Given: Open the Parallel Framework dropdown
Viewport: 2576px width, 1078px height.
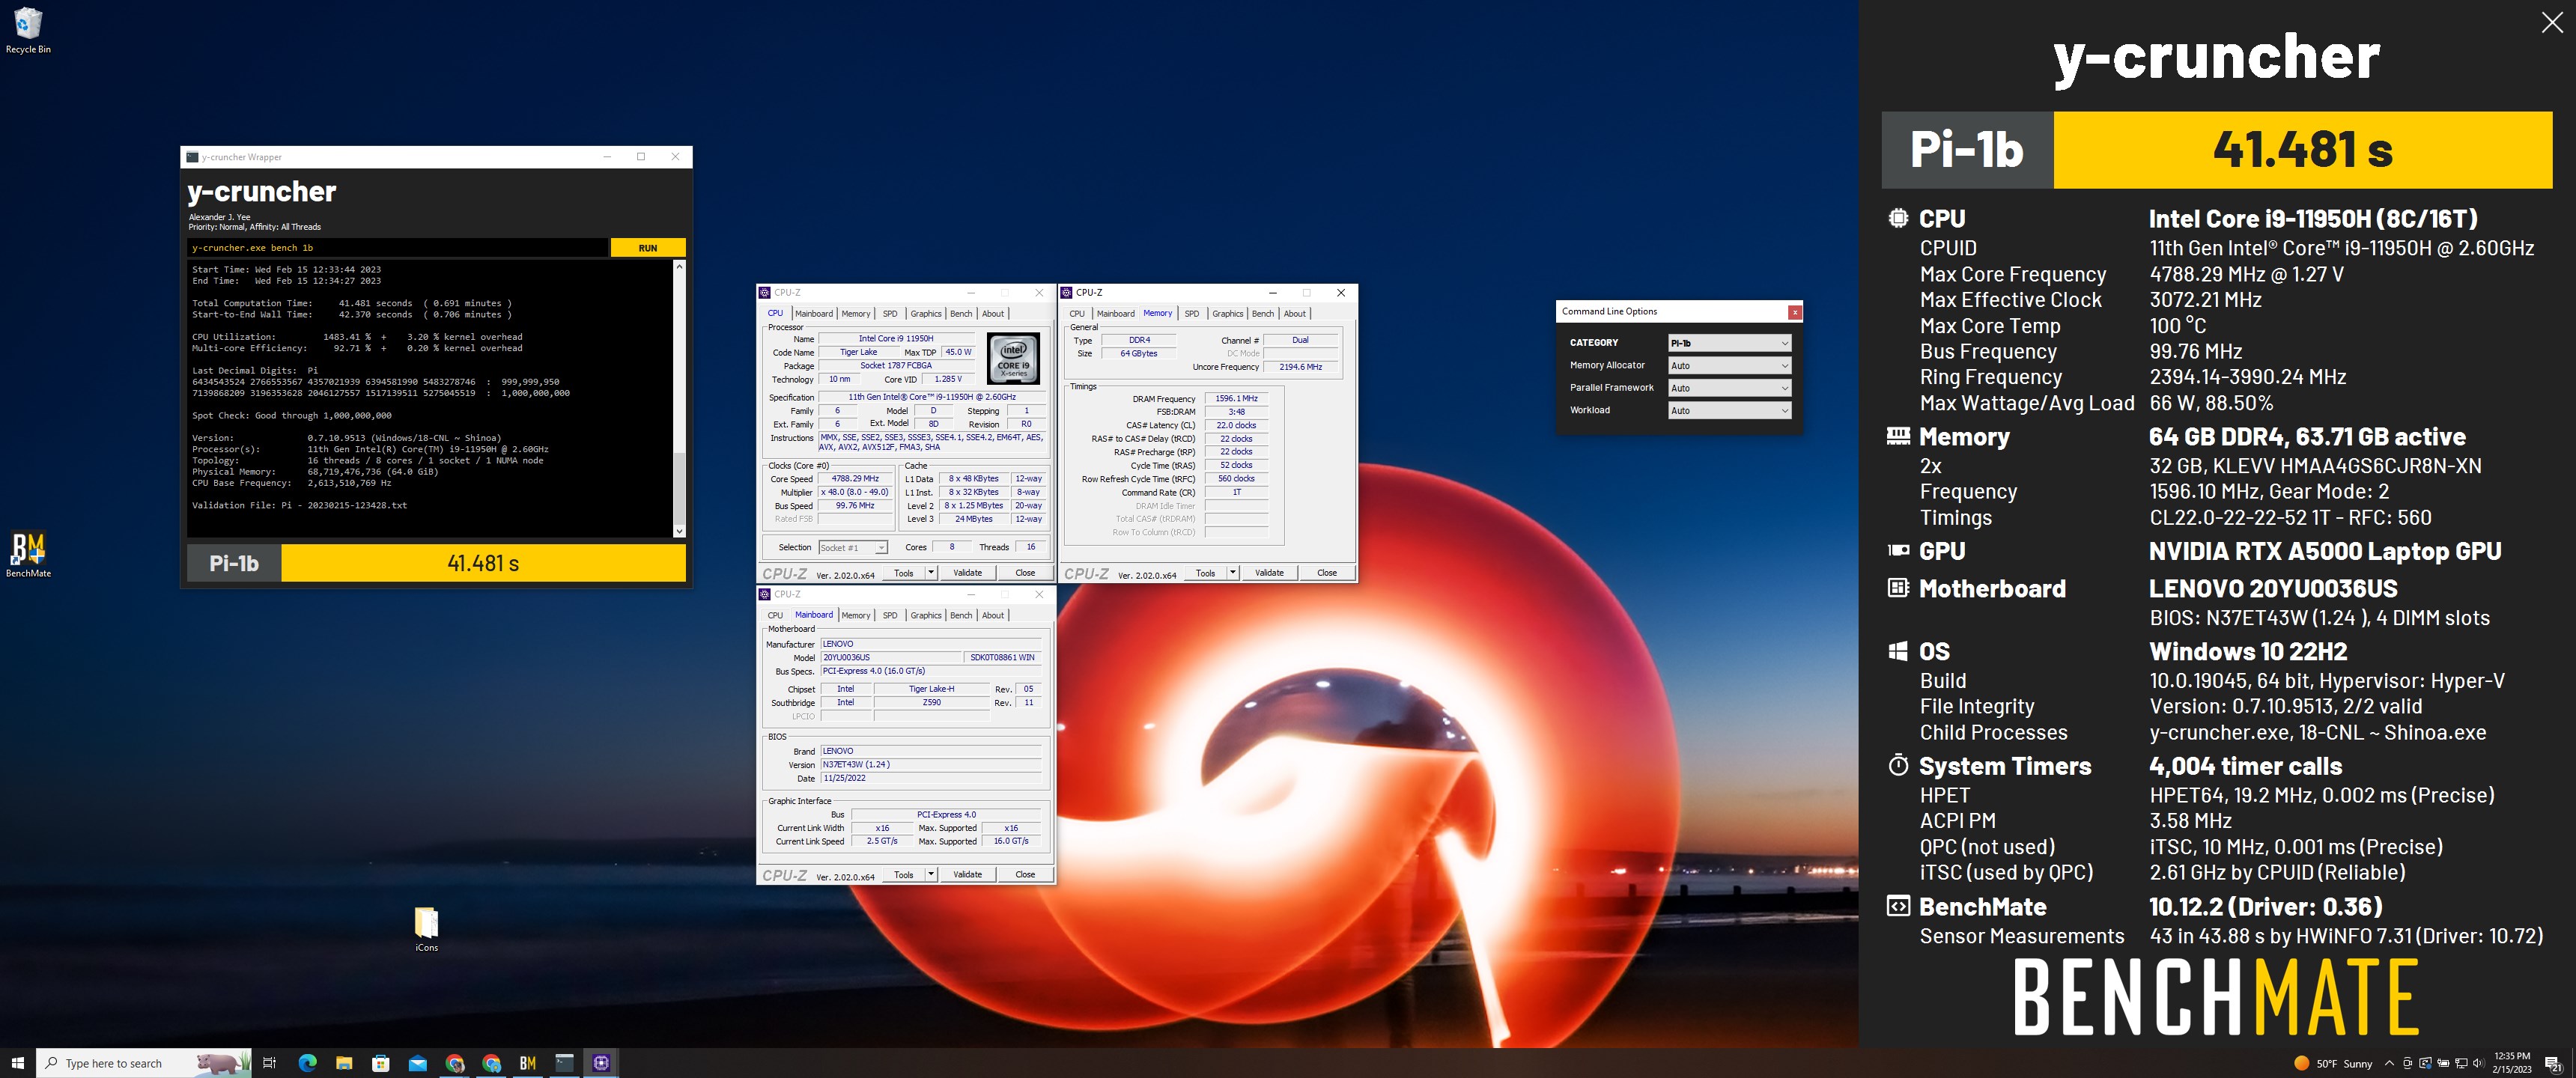Looking at the screenshot, I should coord(1729,388).
